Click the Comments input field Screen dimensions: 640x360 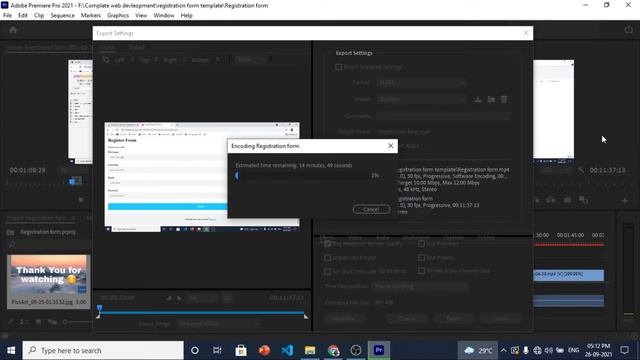coord(444,116)
